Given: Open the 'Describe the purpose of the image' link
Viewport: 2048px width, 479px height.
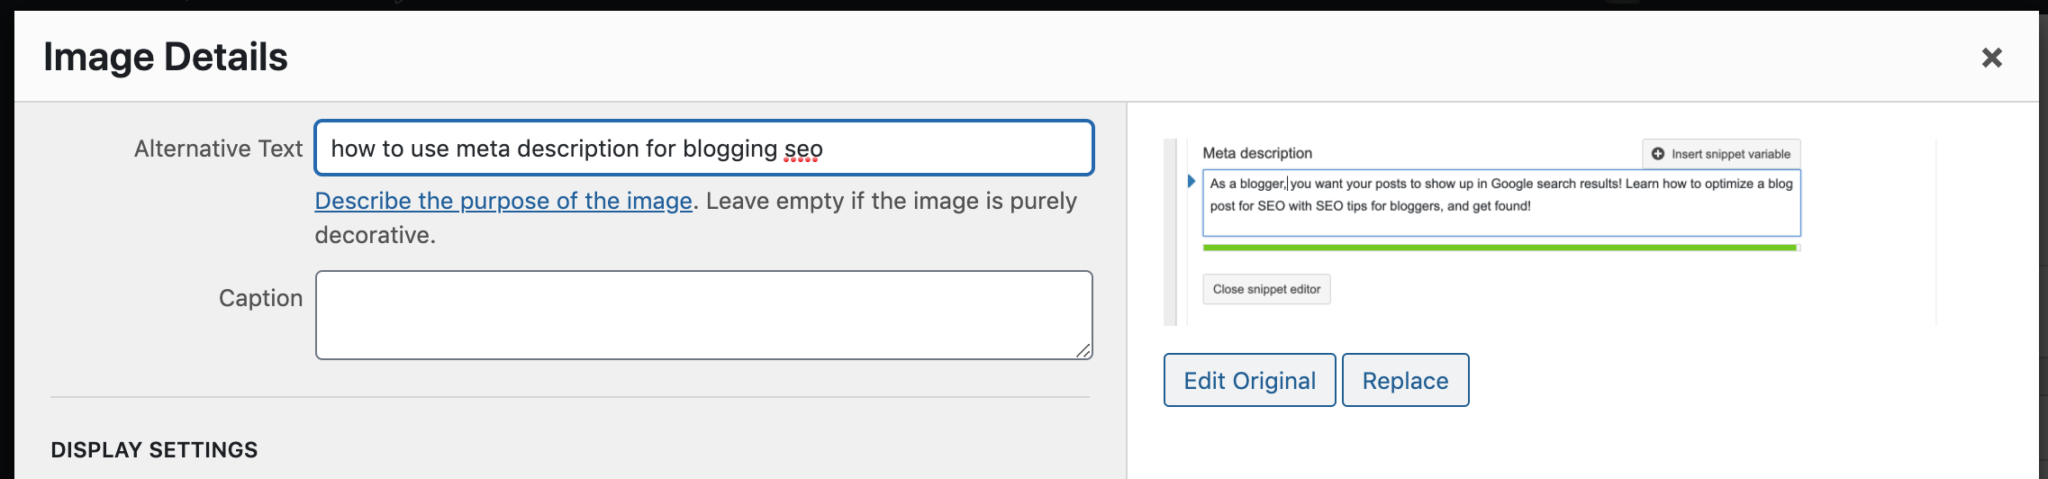Looking at the screenshot, I should 503,201.
